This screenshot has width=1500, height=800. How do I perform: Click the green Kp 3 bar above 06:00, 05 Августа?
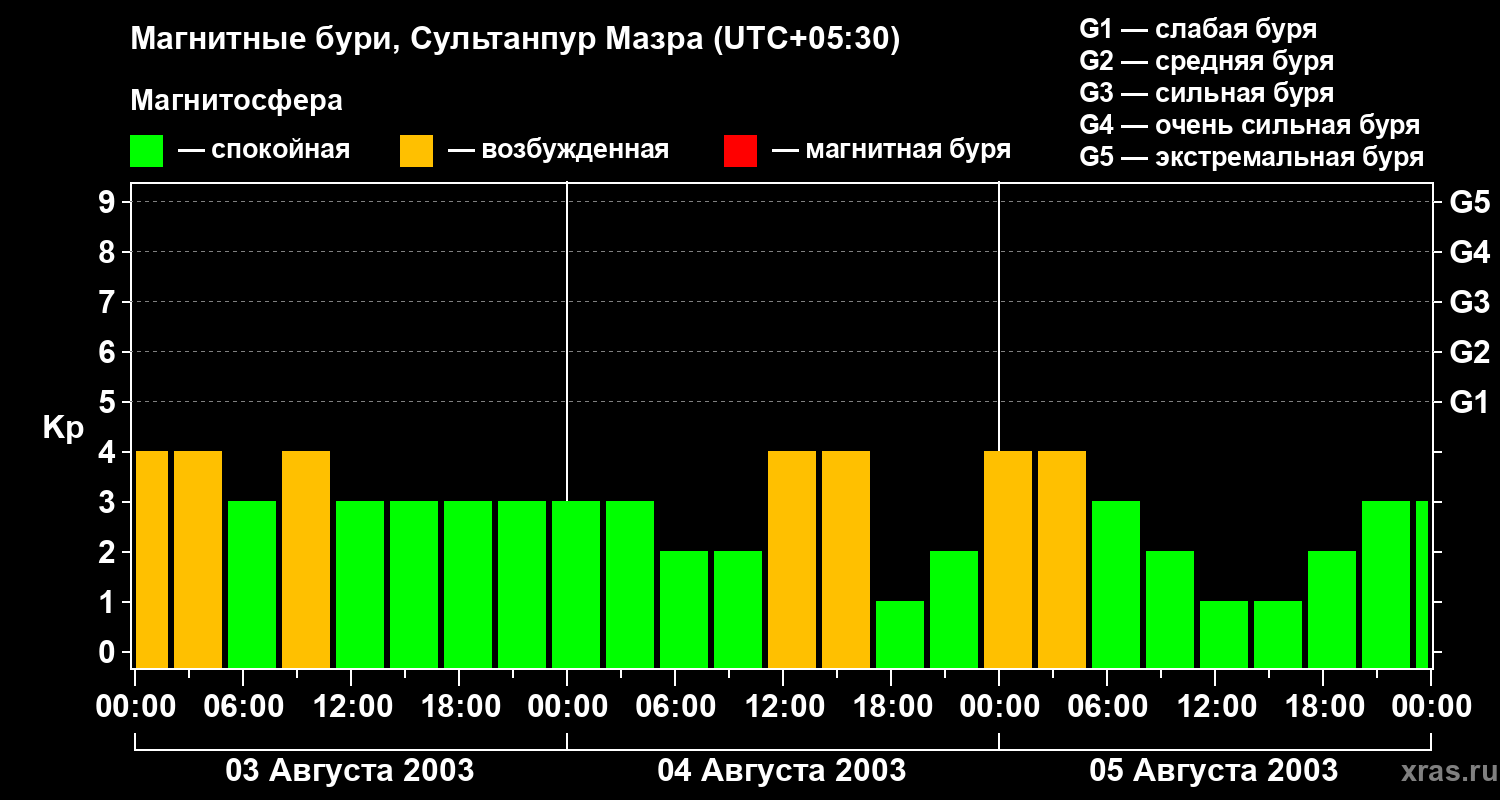point(1116,584)
